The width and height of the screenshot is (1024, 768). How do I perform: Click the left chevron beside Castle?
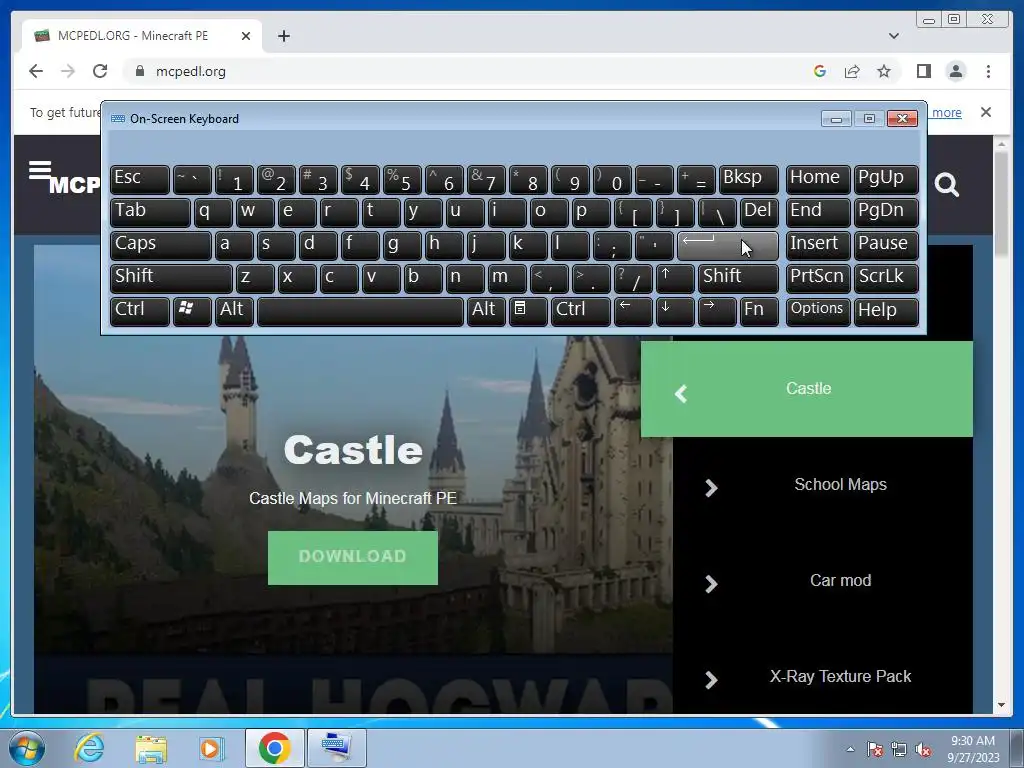[x=680, y=394]
